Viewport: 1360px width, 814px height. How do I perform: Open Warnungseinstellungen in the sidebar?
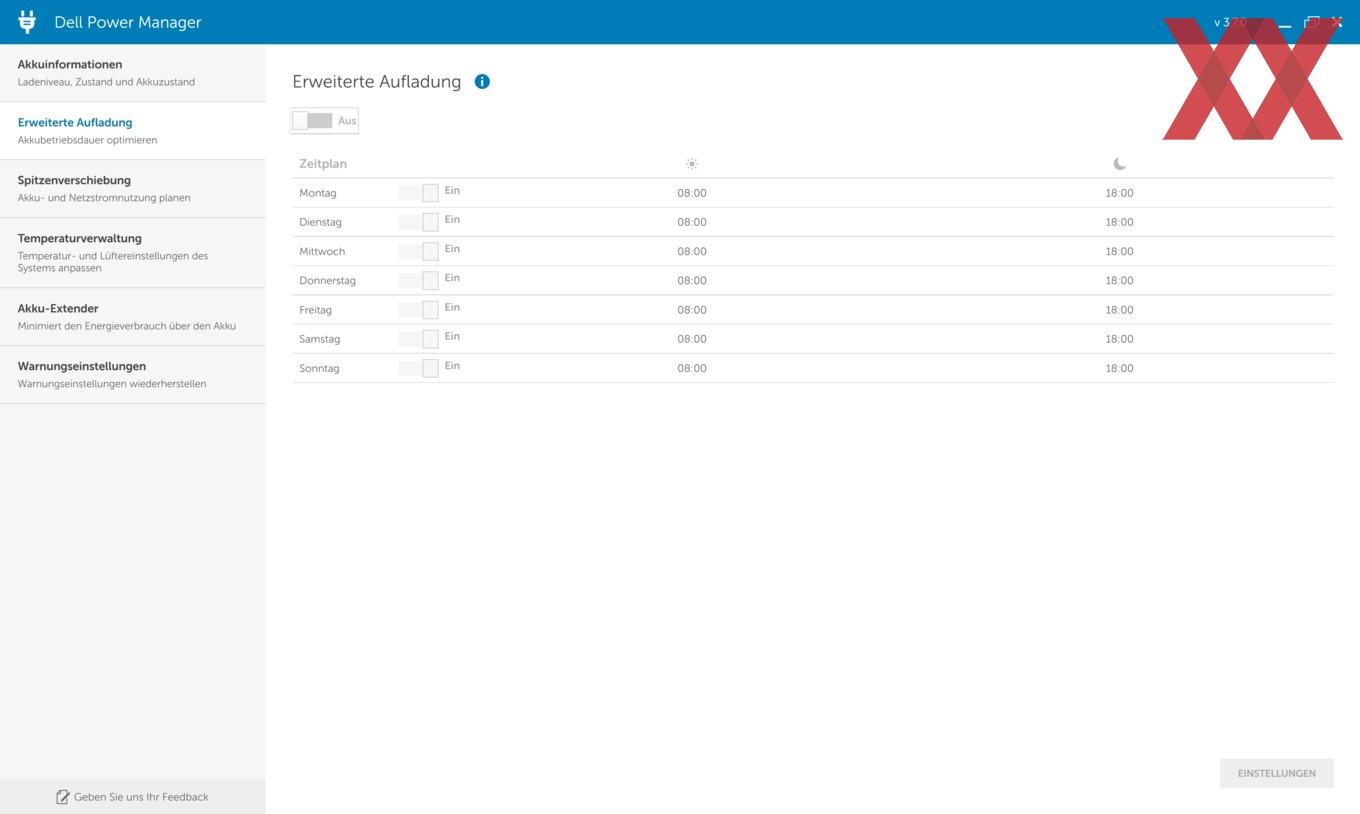click(133, 375)
